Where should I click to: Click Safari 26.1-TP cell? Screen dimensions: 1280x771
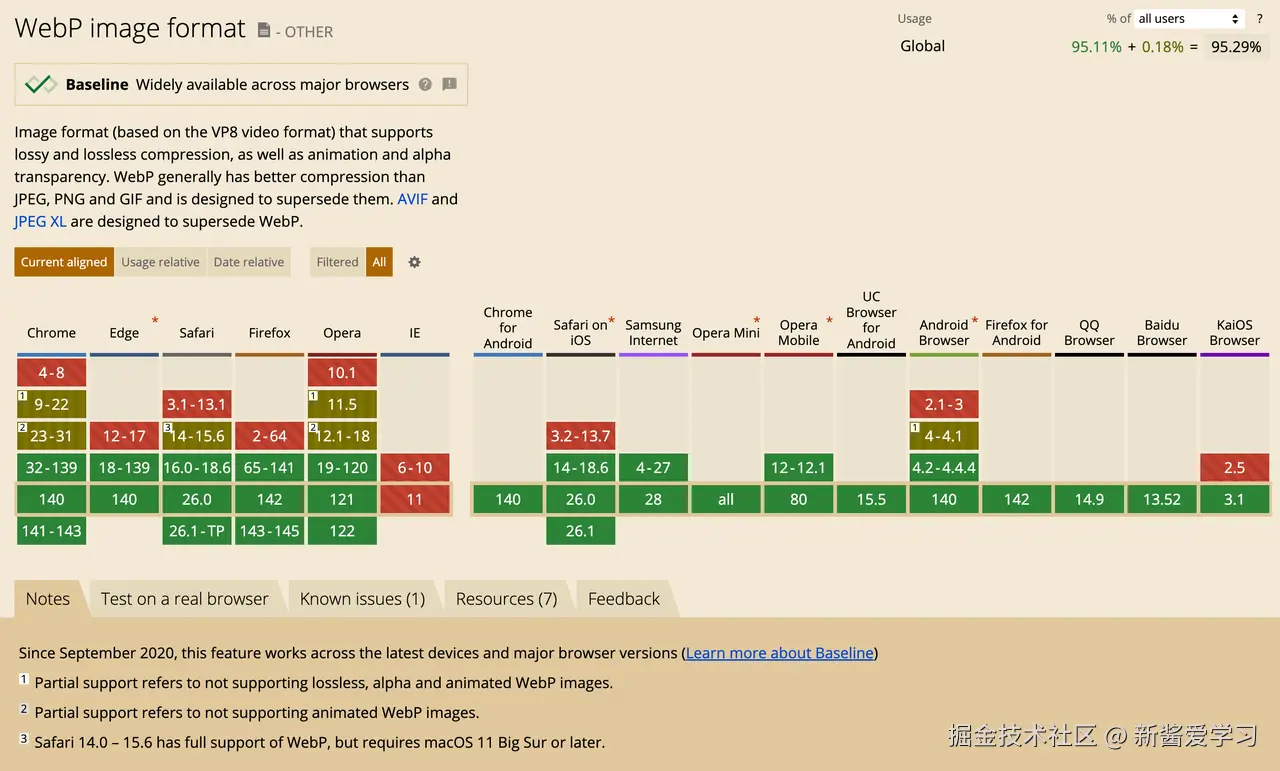[x=197, y=531]
